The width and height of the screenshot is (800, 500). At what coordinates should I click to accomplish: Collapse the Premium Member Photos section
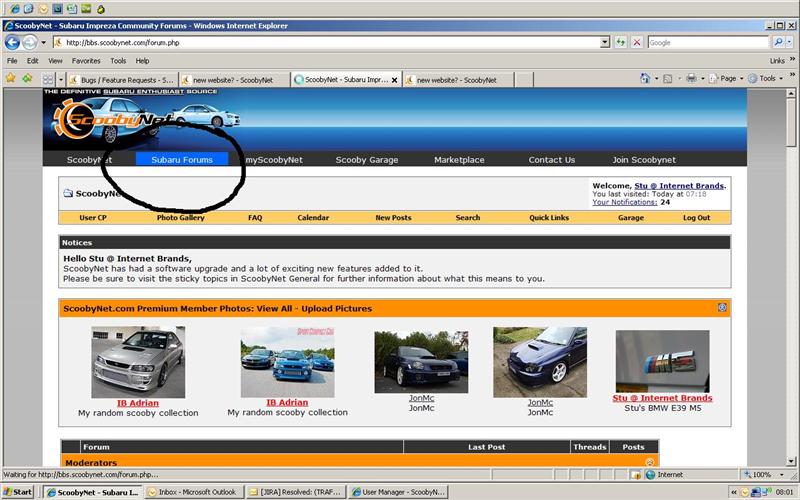click(722, 308)
